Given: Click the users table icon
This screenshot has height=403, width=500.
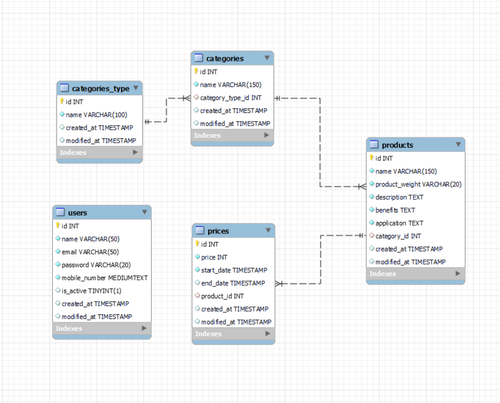Looking at the screenshot, I should (60, 212).
